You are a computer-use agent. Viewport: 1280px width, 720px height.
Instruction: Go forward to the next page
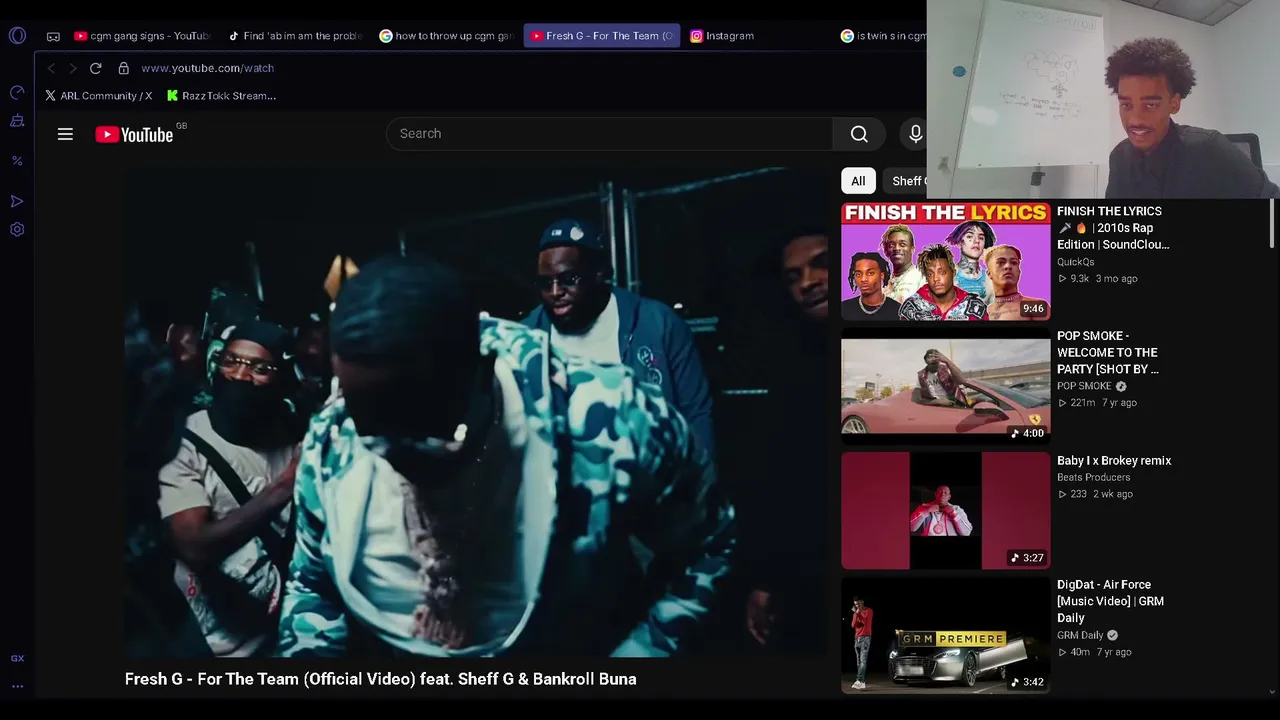coord(72,68)
